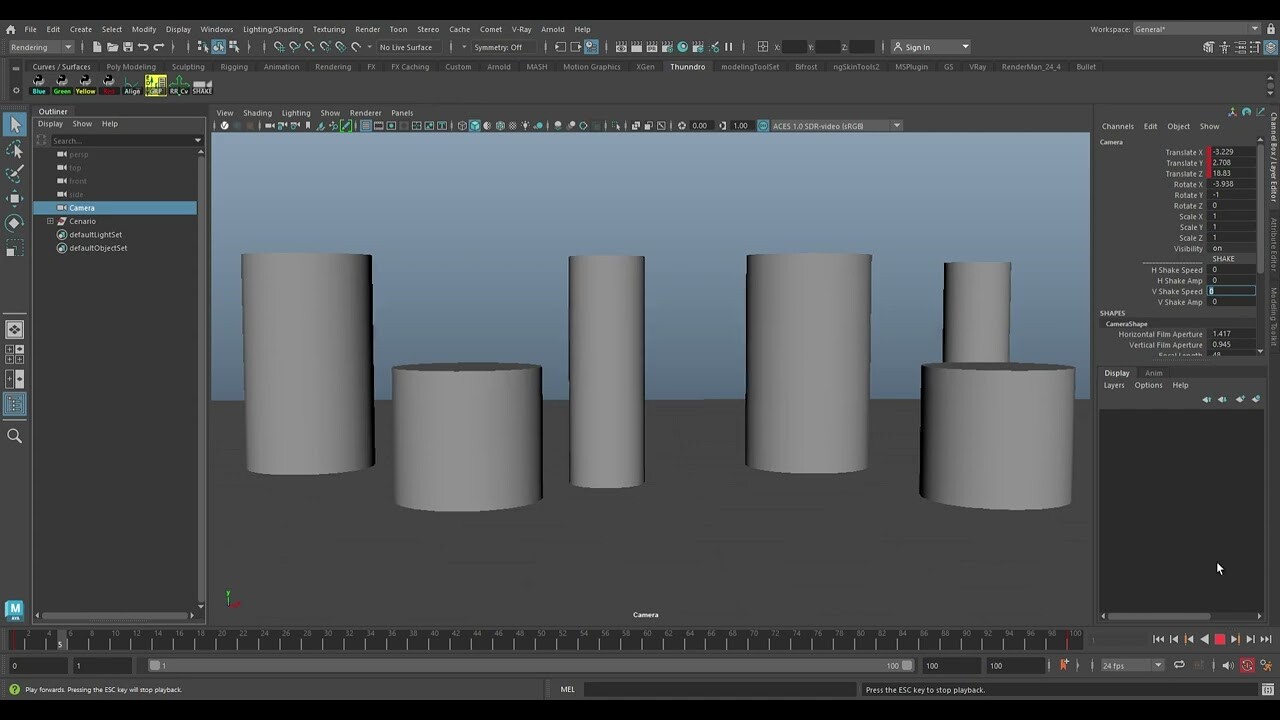The height and width of the screenshot is (720, 1280).
Task: Mute playback audio with the speaker icon
Action: click(x=1229, y=665)
